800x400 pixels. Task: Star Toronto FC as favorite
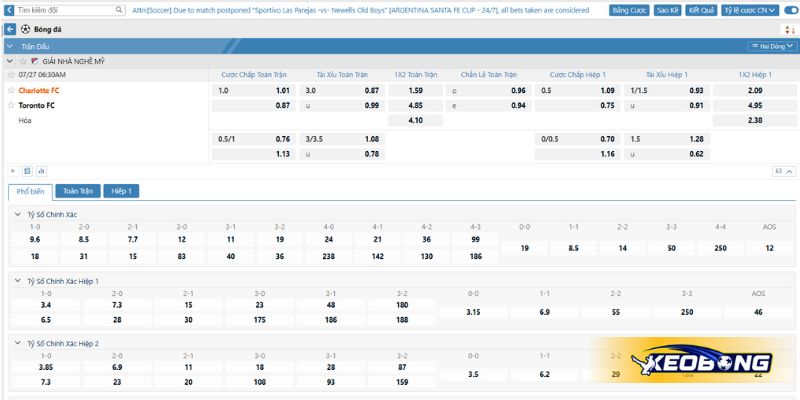pos(11,106)
